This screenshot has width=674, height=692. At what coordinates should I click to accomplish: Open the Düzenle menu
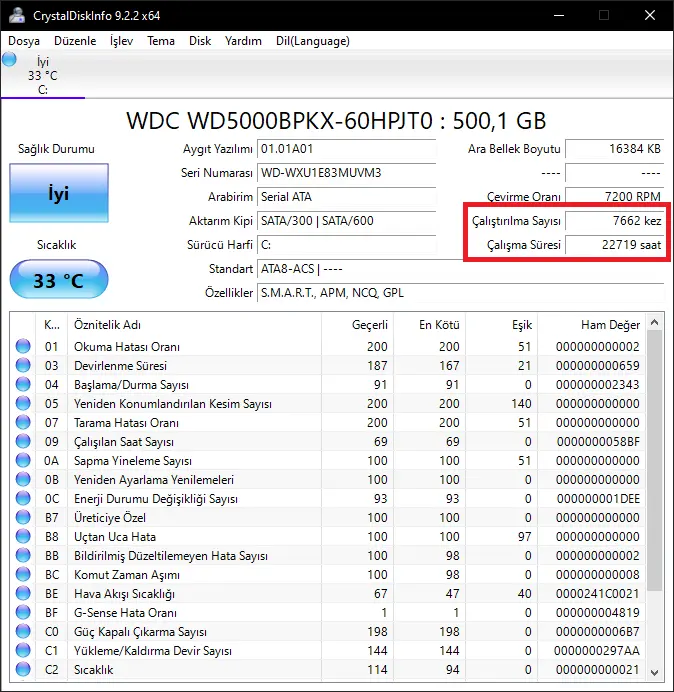click(75, 41)
